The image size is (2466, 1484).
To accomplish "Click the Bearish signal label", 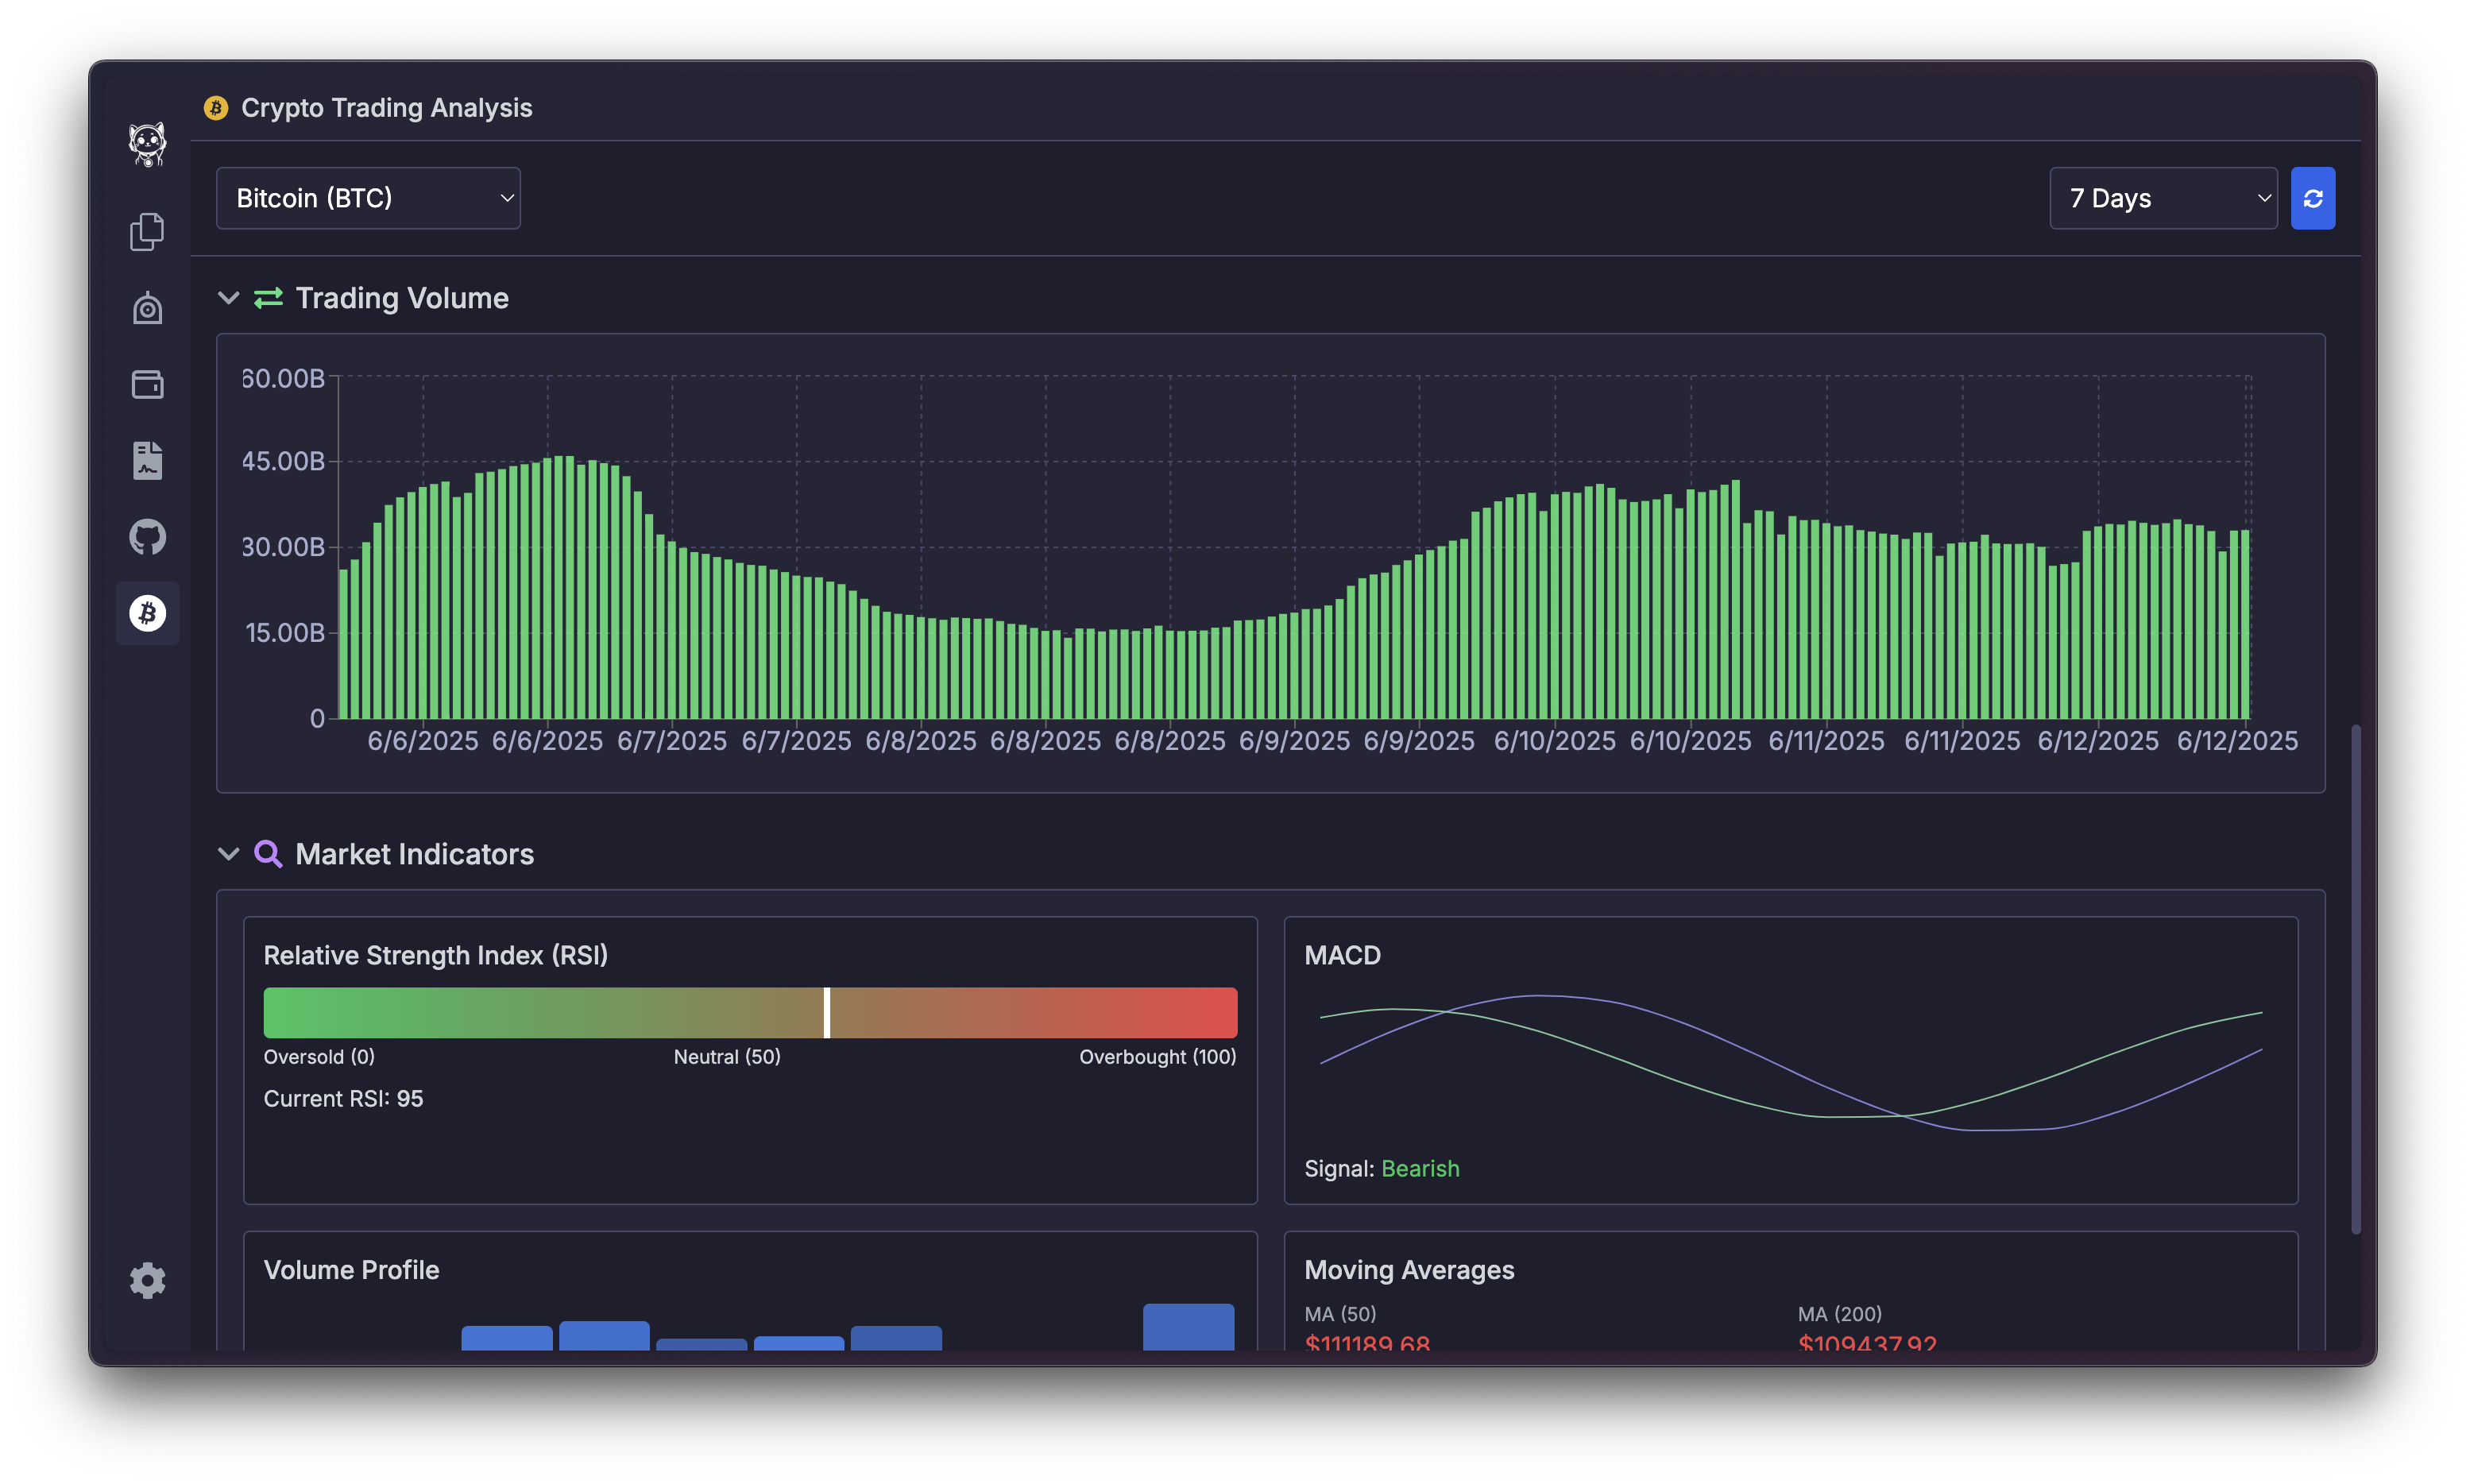I will point(1419,1168).
